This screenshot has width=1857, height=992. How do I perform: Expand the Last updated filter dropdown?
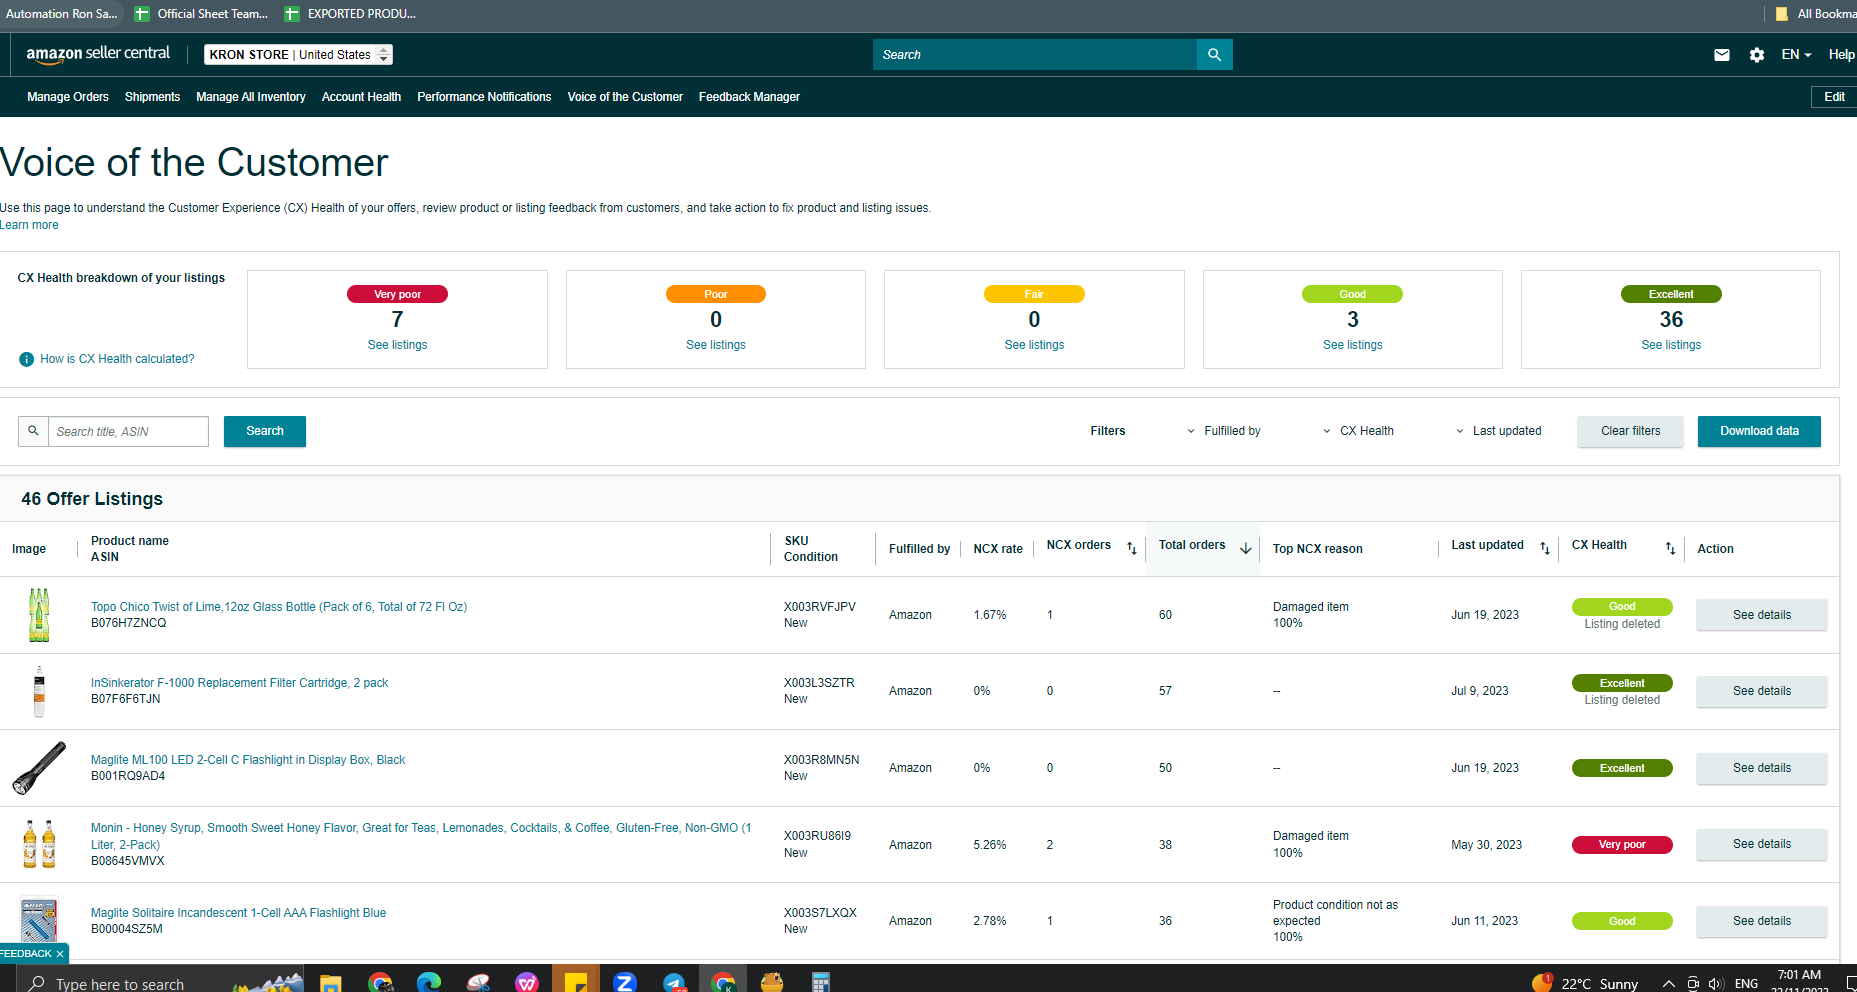[1498, 431]
